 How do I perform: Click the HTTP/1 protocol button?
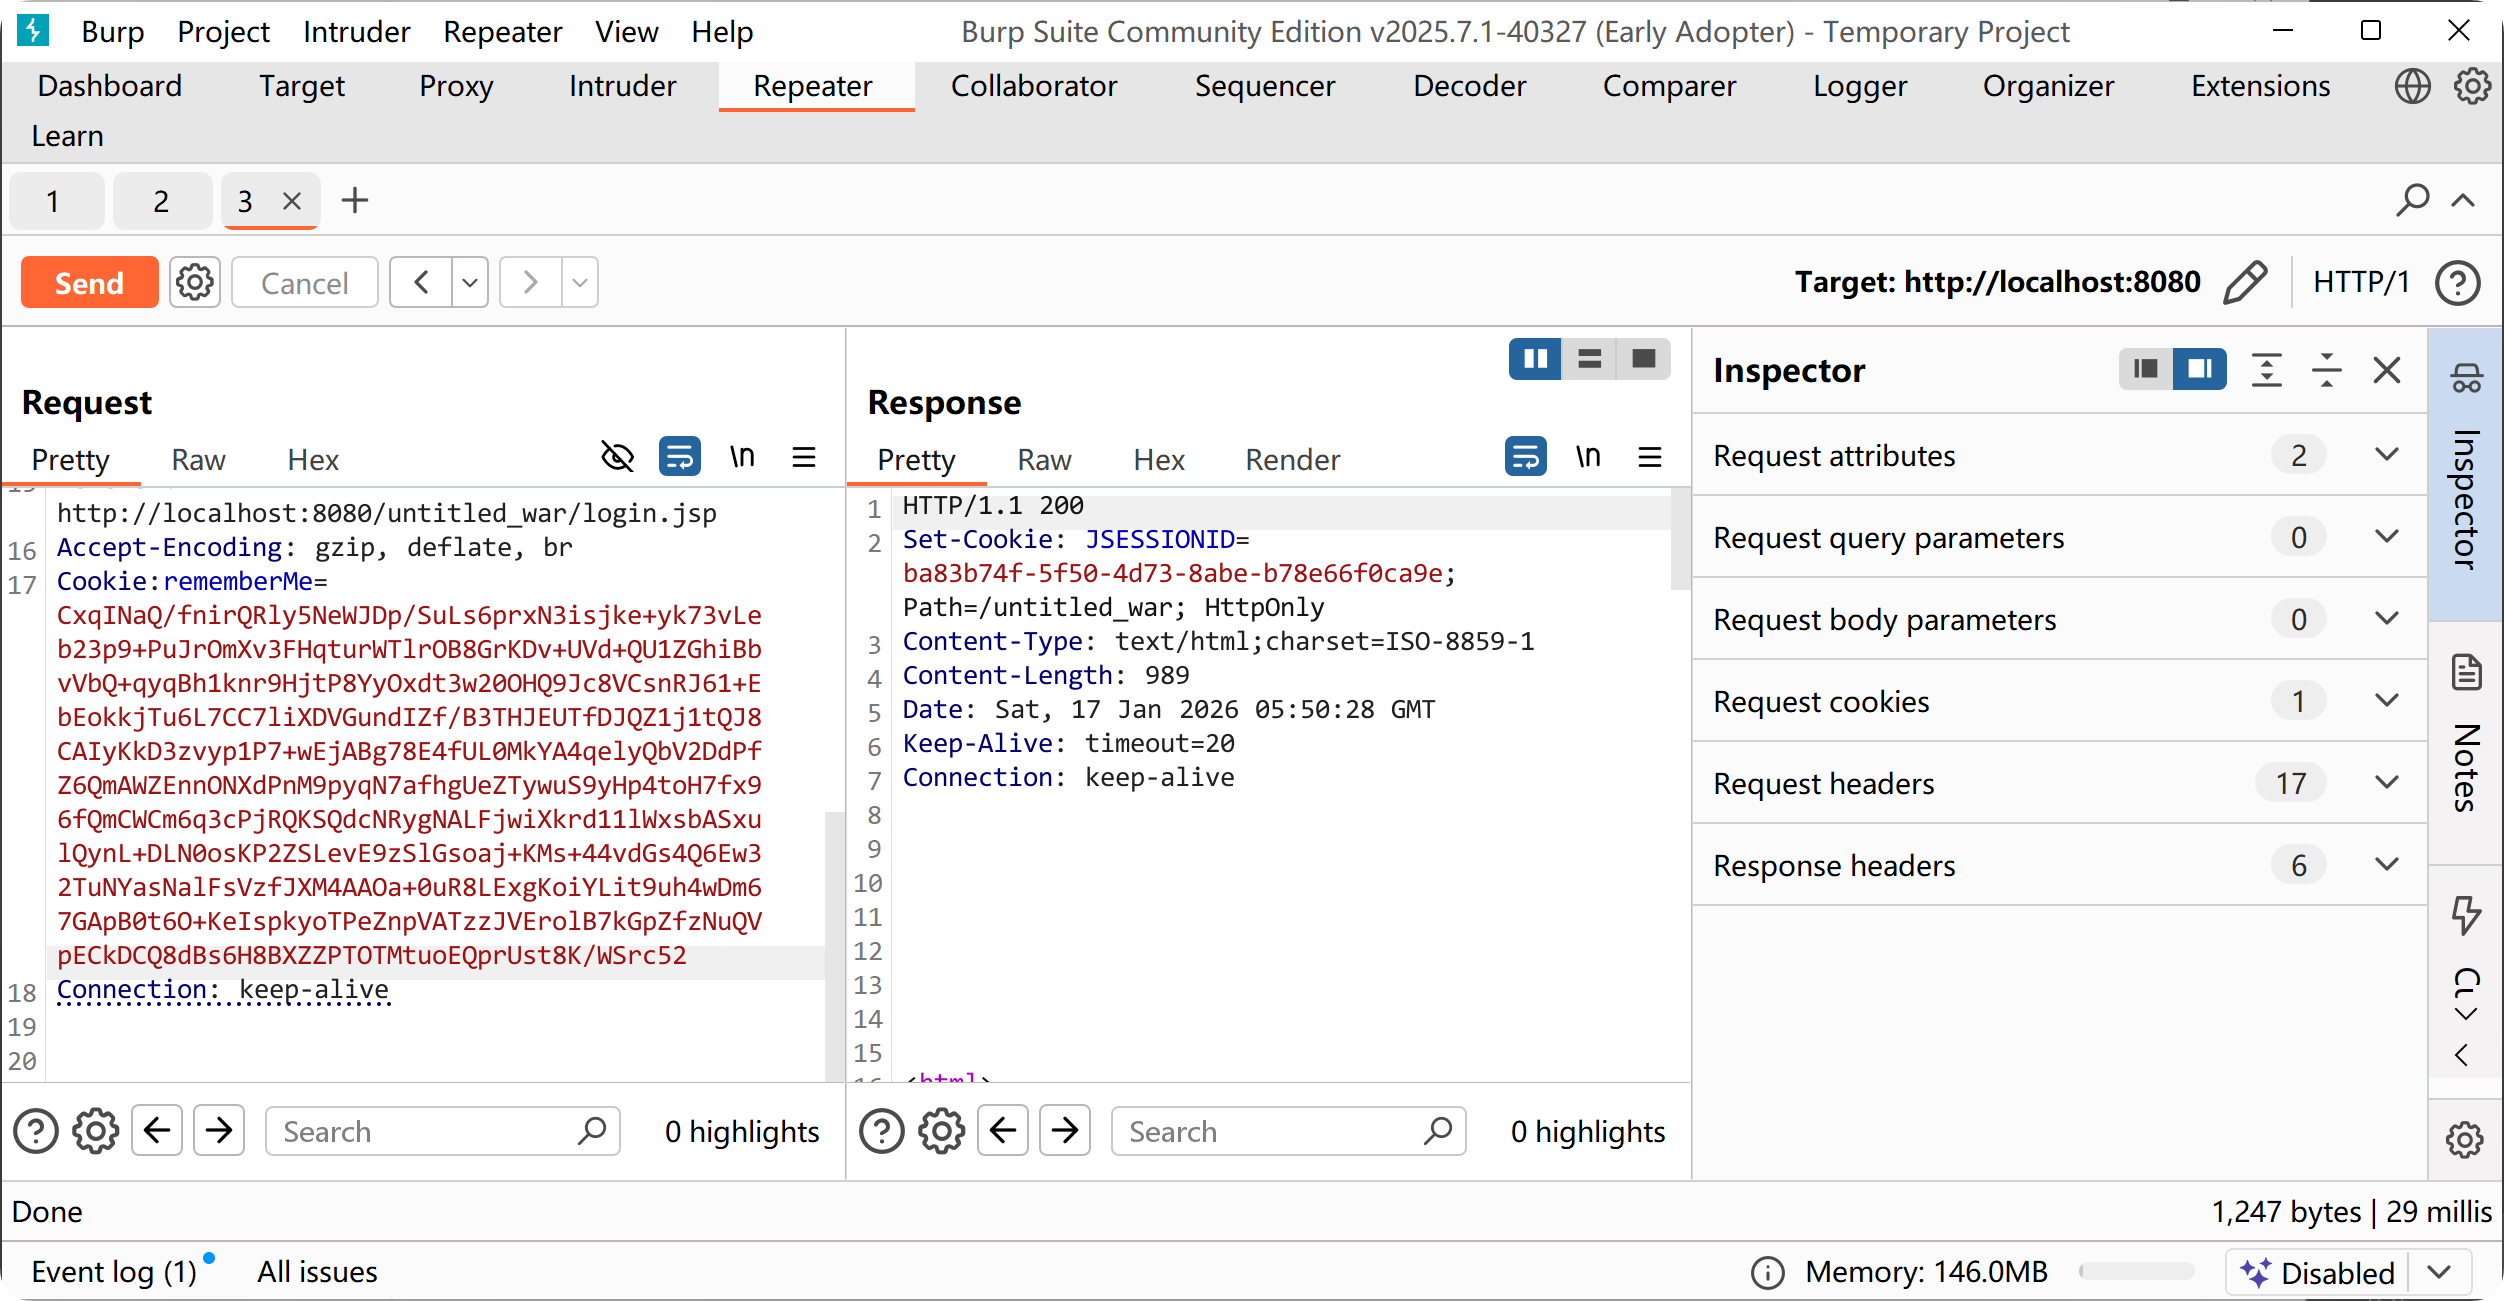pos(2361,282)
